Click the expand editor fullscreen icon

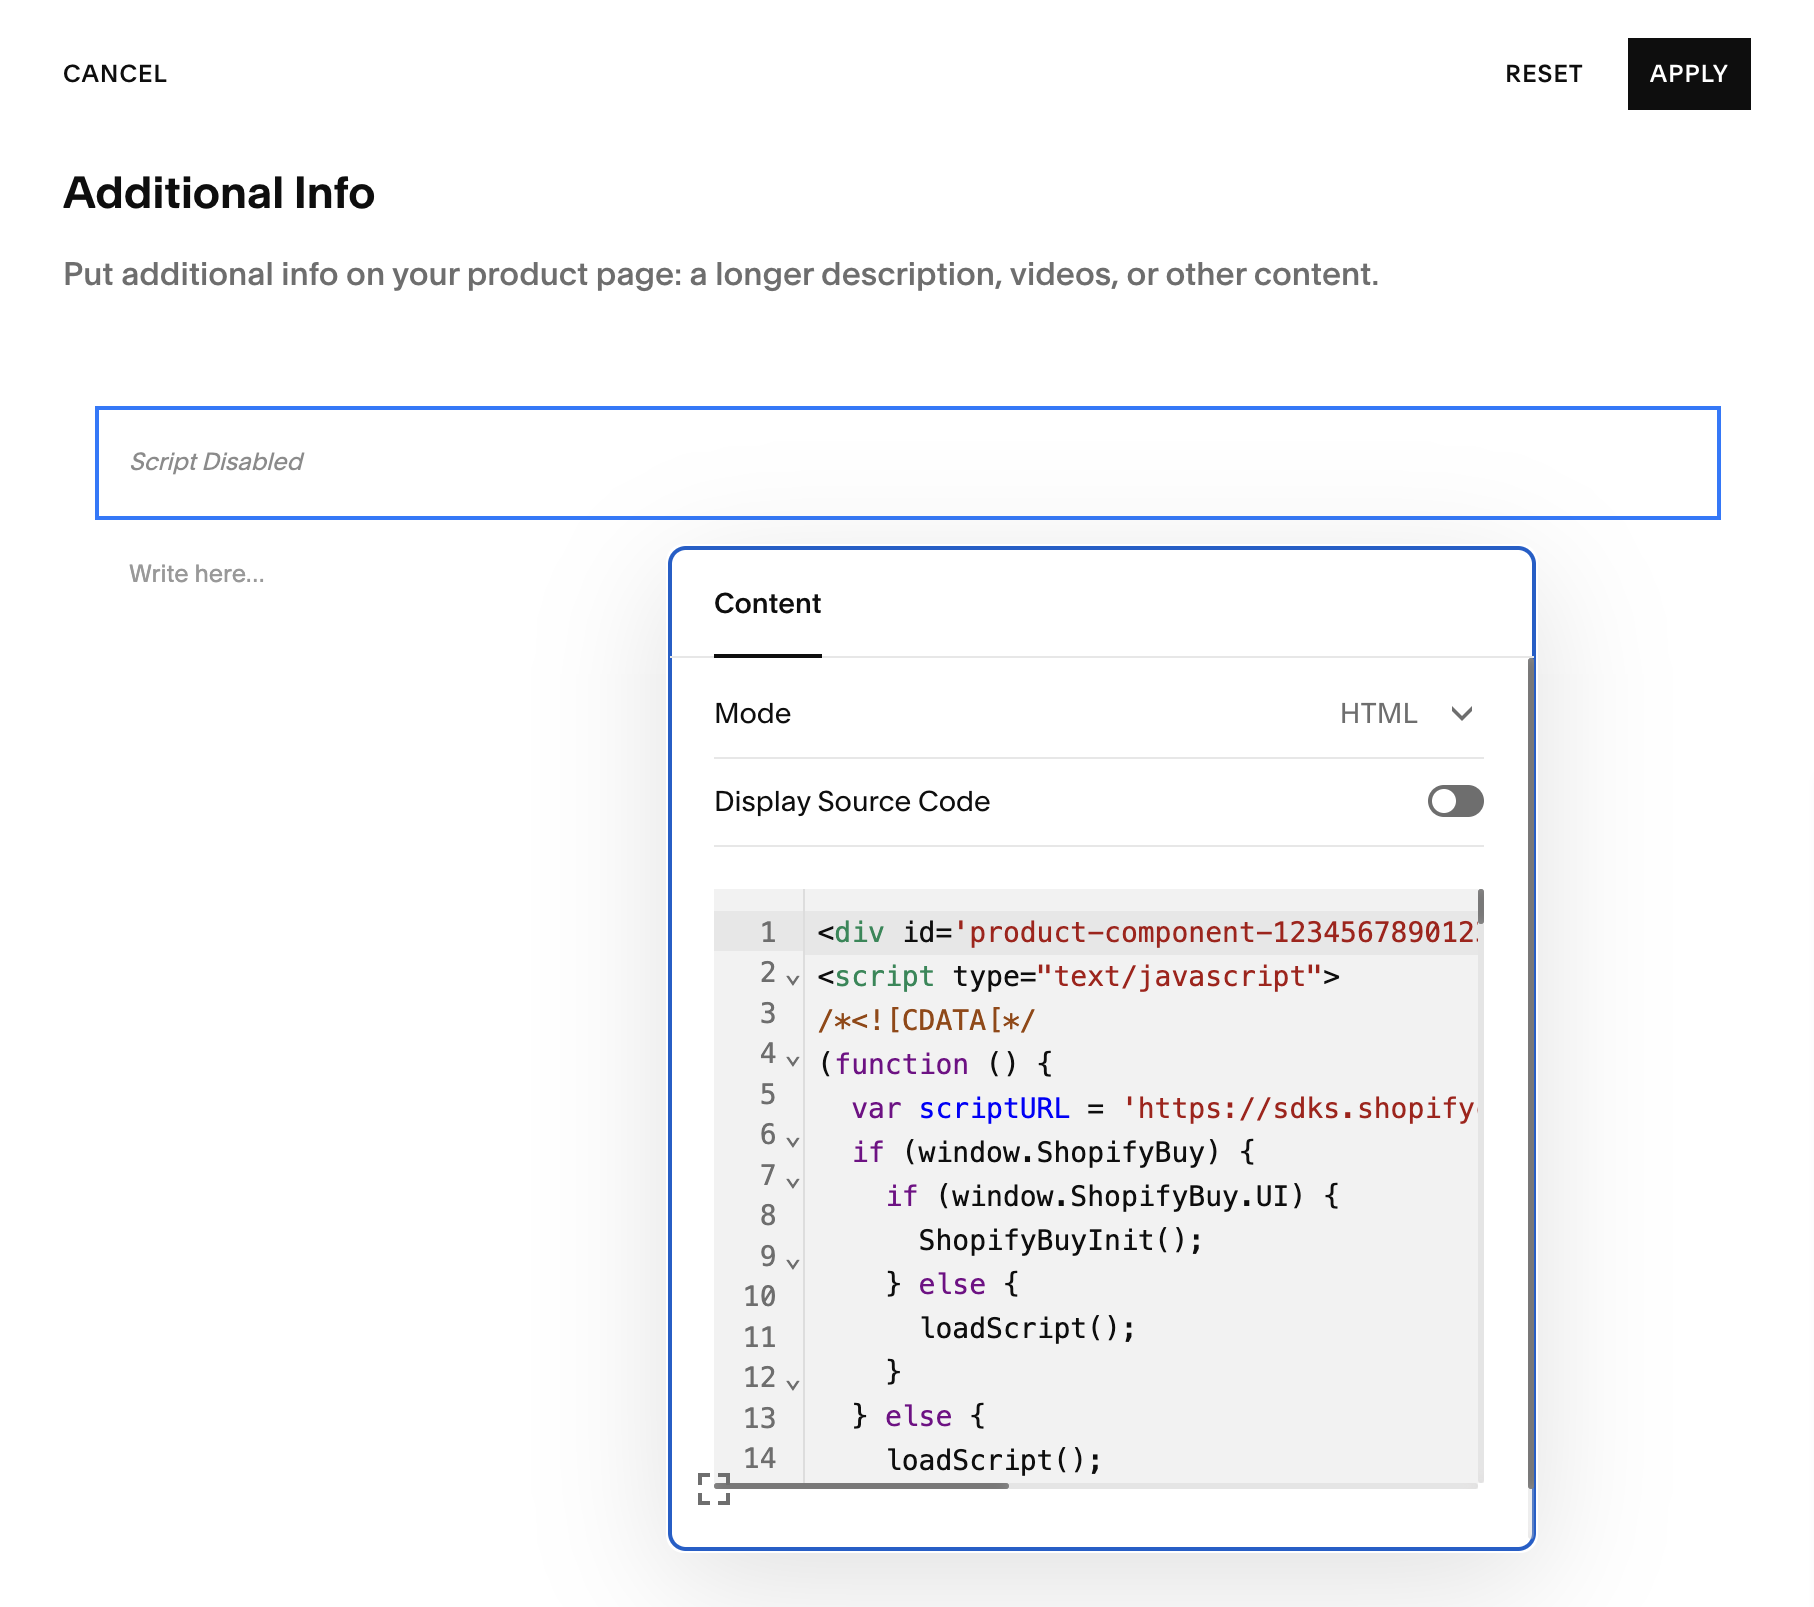click(714, 1488)
